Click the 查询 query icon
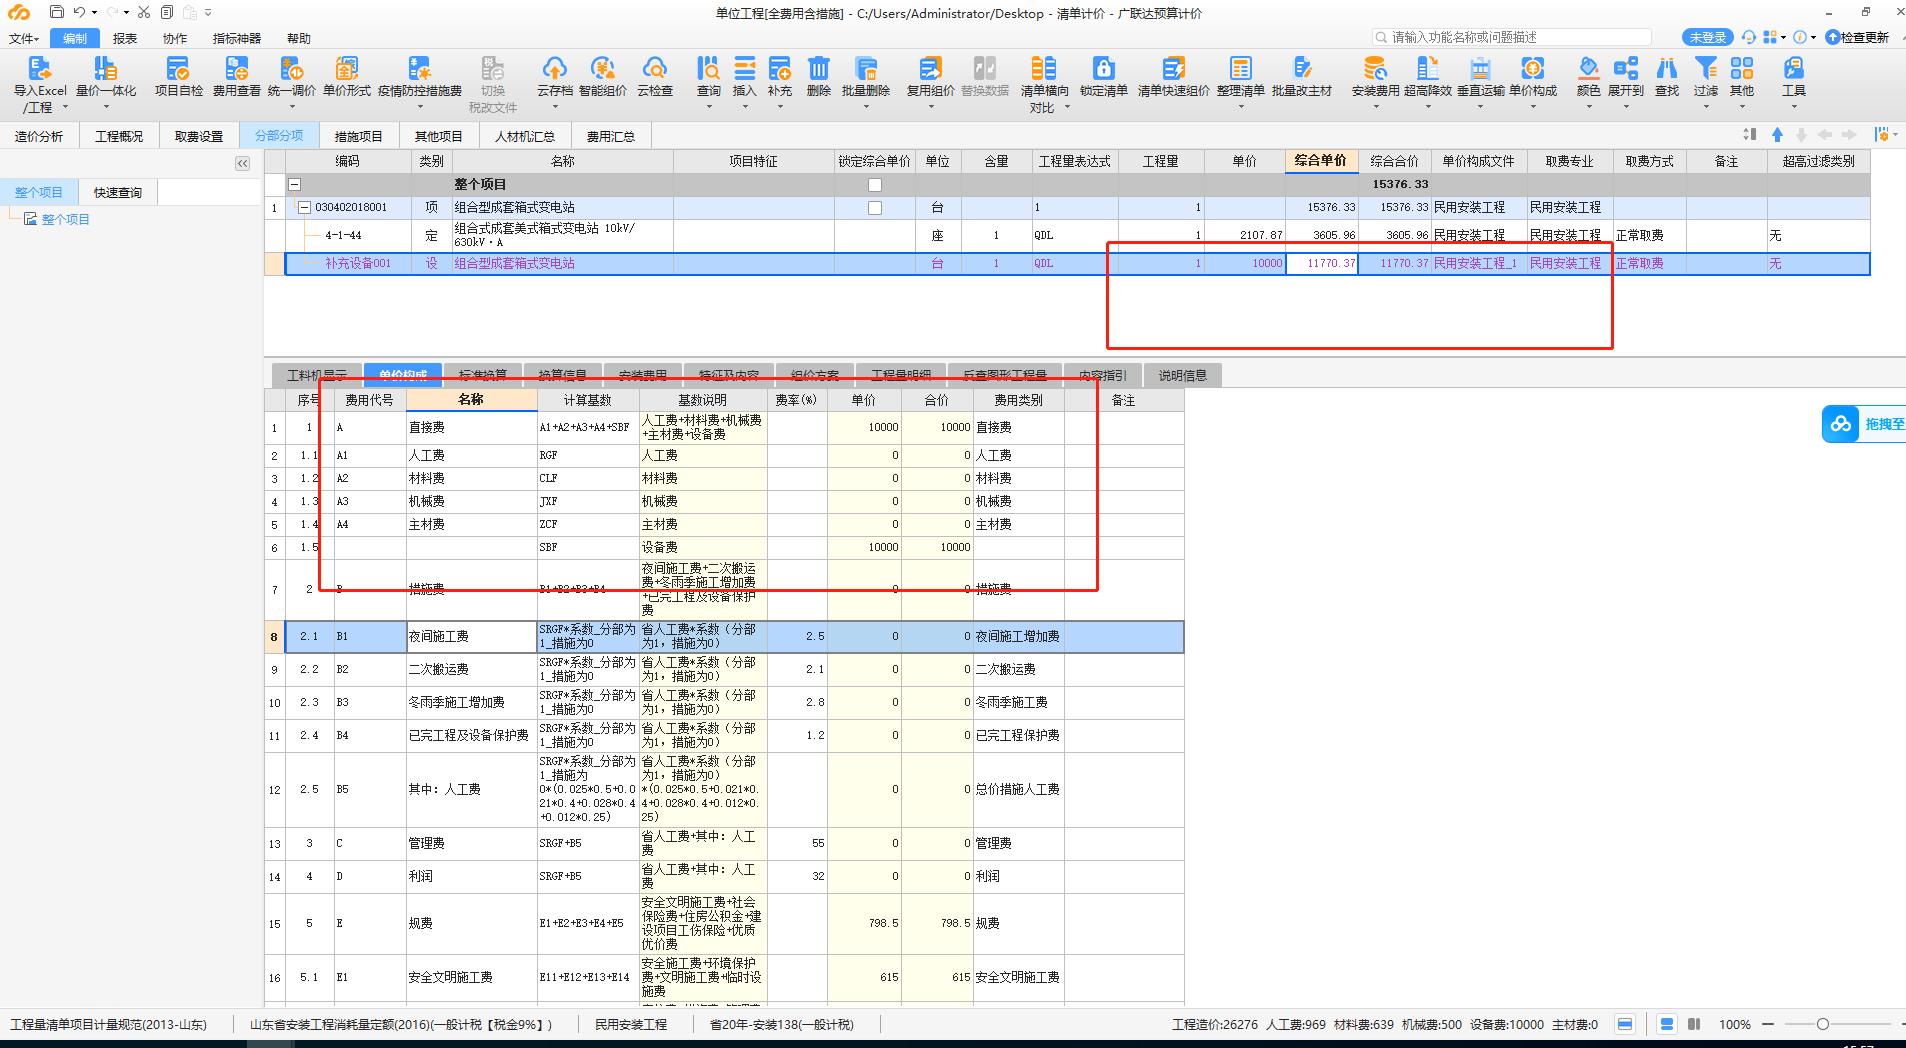The image size is (1906, 1048). pyautogui.click(x=708, y=68)
